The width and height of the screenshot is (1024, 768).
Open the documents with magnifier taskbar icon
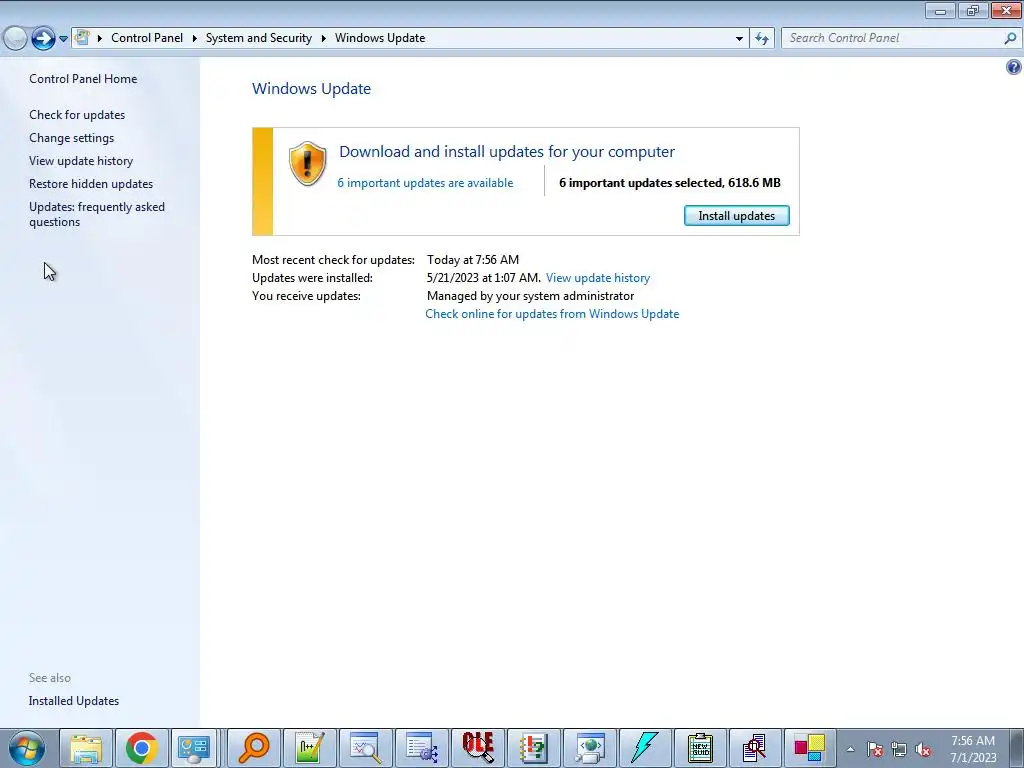(756, 748)
